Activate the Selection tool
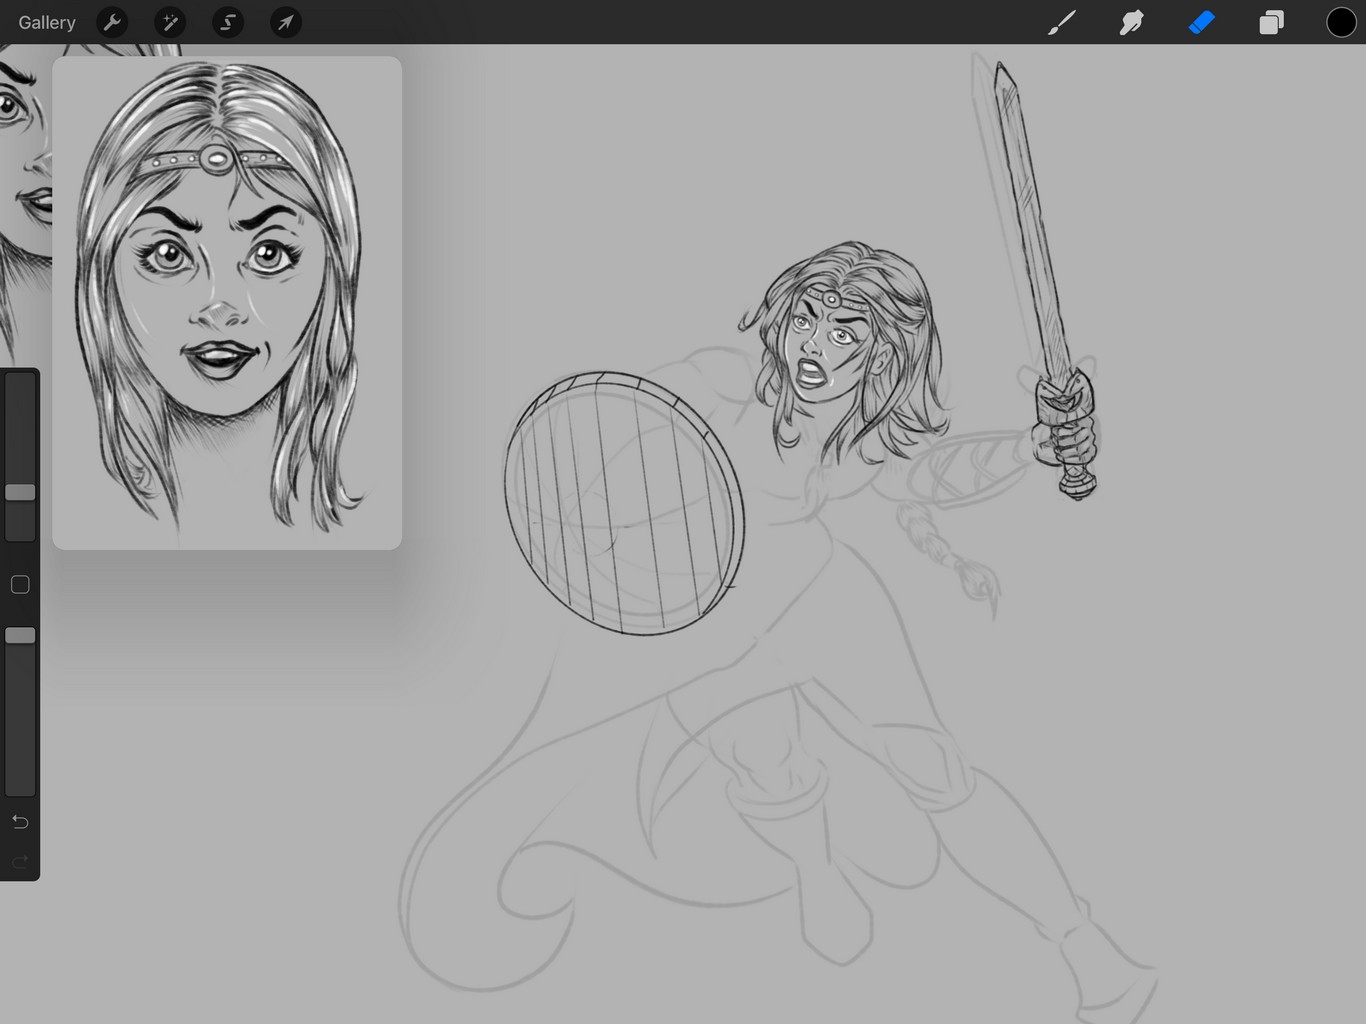The image size is (1366, 1024). click(x=228, y=22)
